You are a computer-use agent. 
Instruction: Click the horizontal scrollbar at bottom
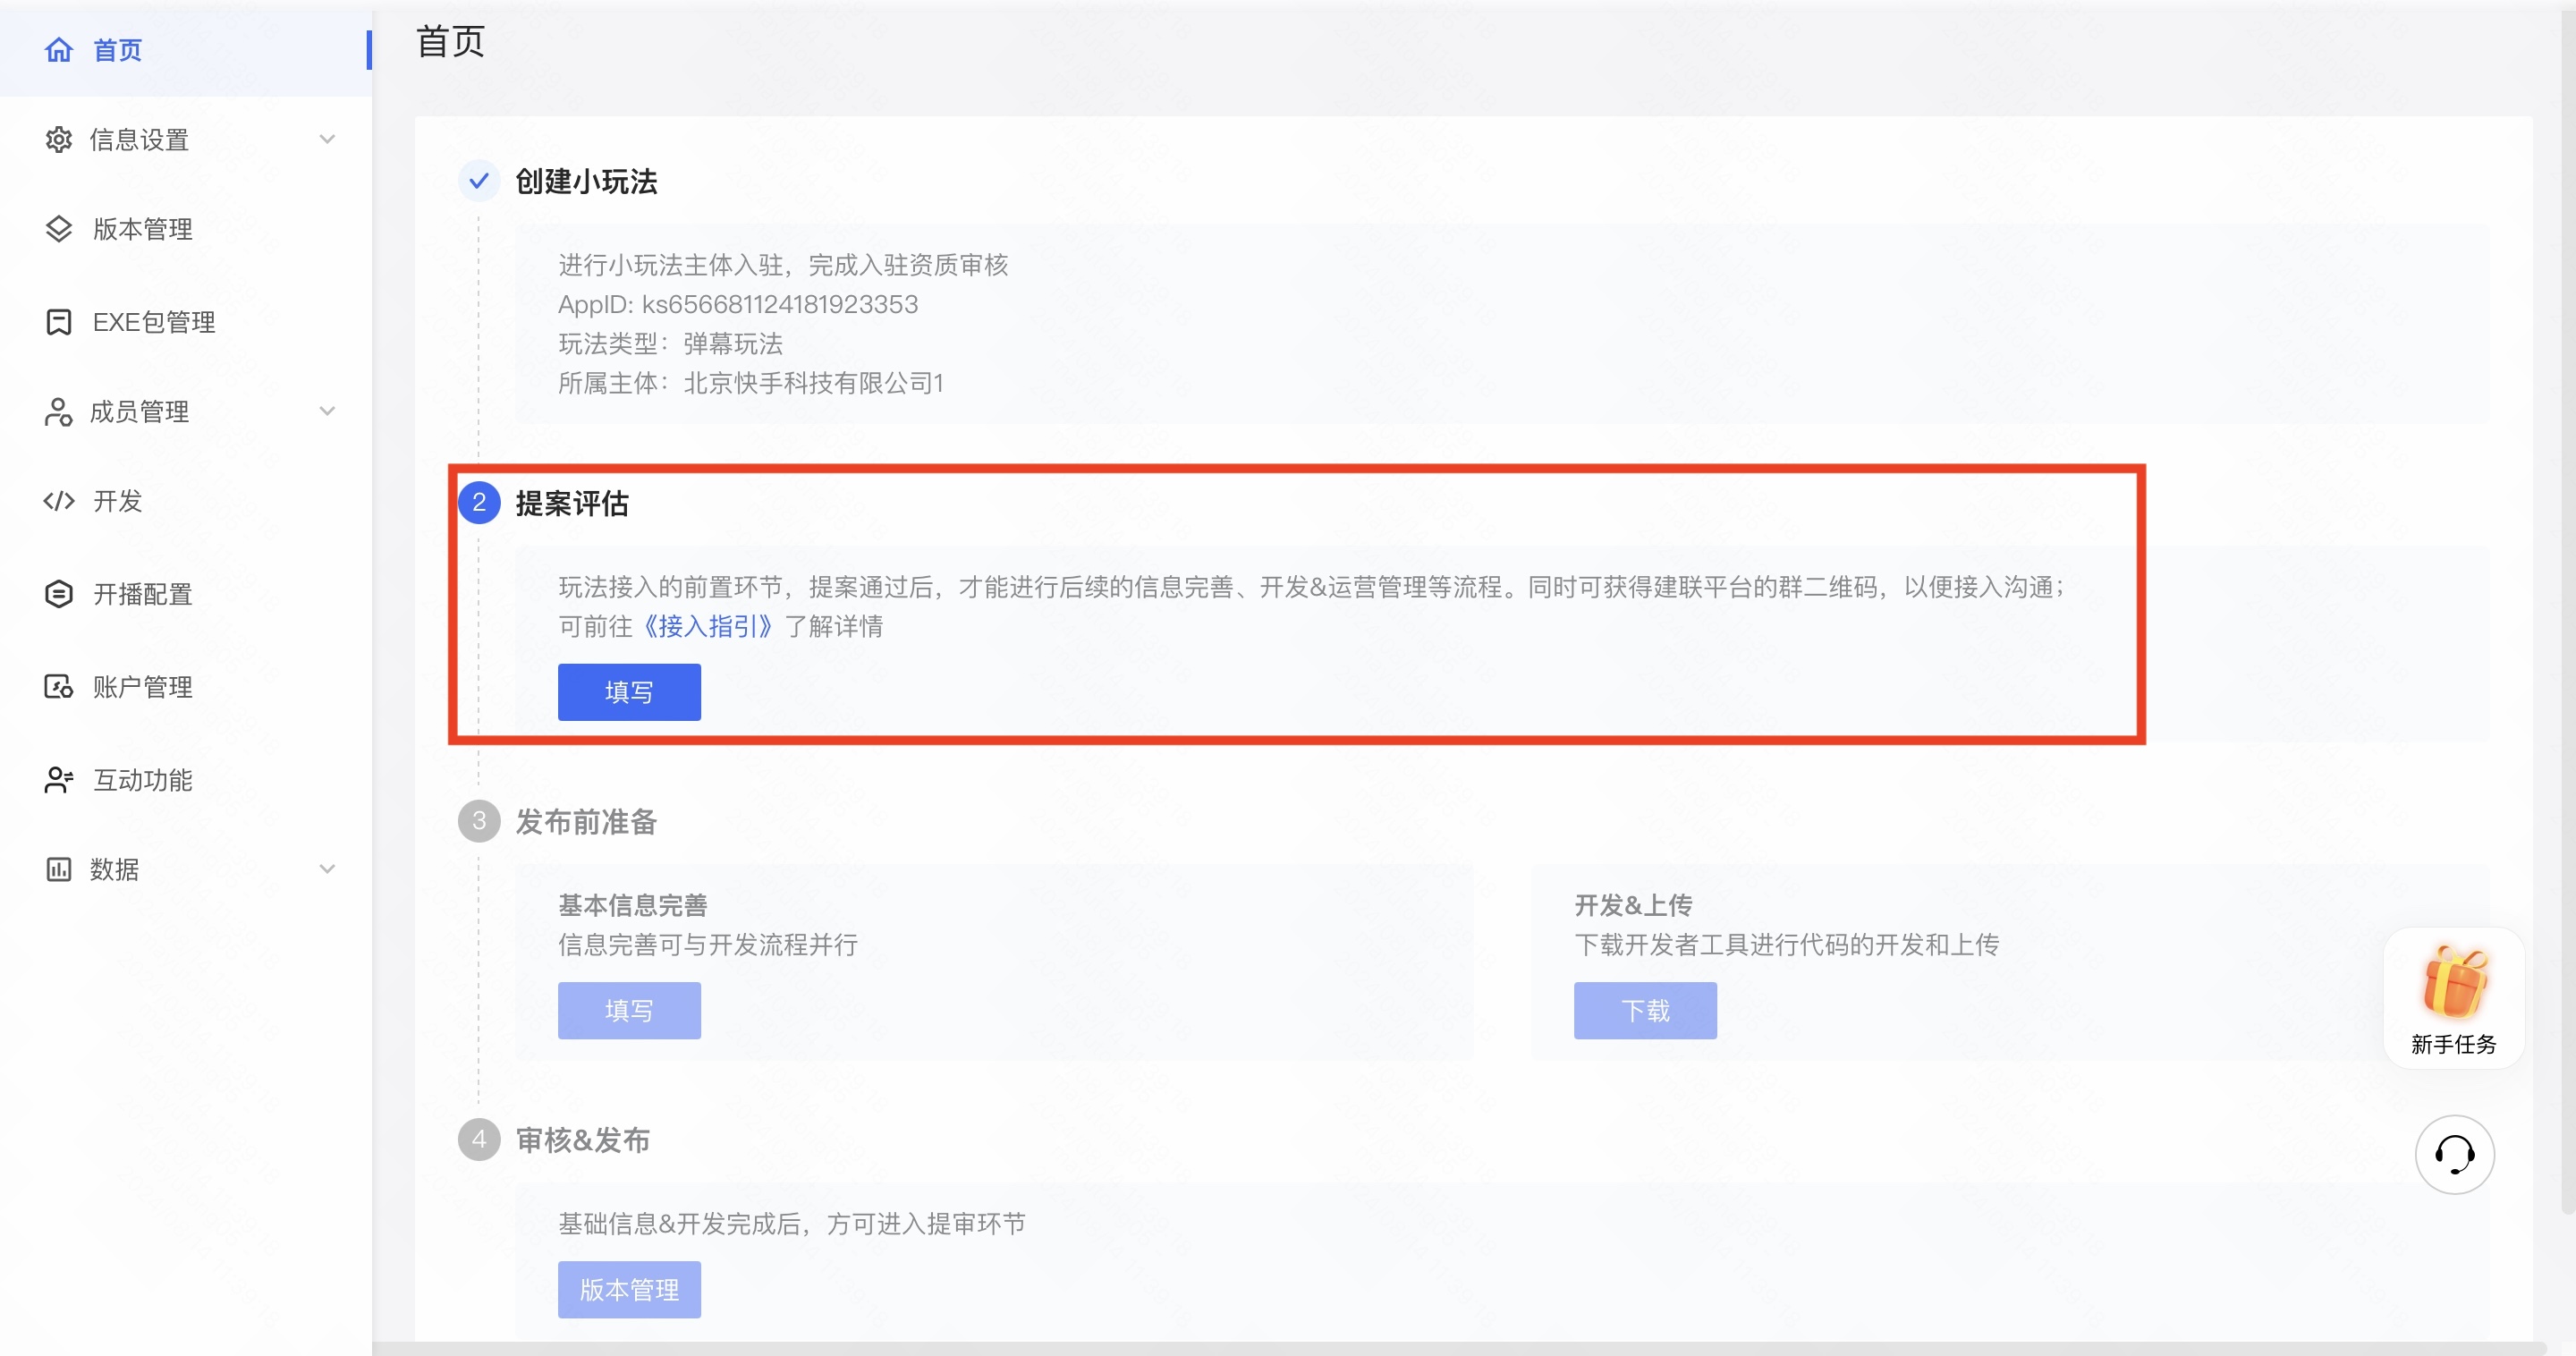tap(1460, 1348)
